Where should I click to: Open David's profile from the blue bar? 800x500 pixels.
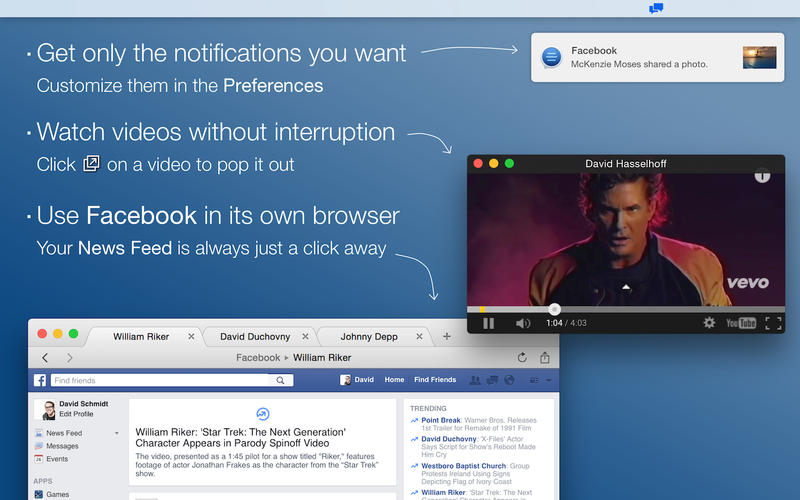click(357, 380)
